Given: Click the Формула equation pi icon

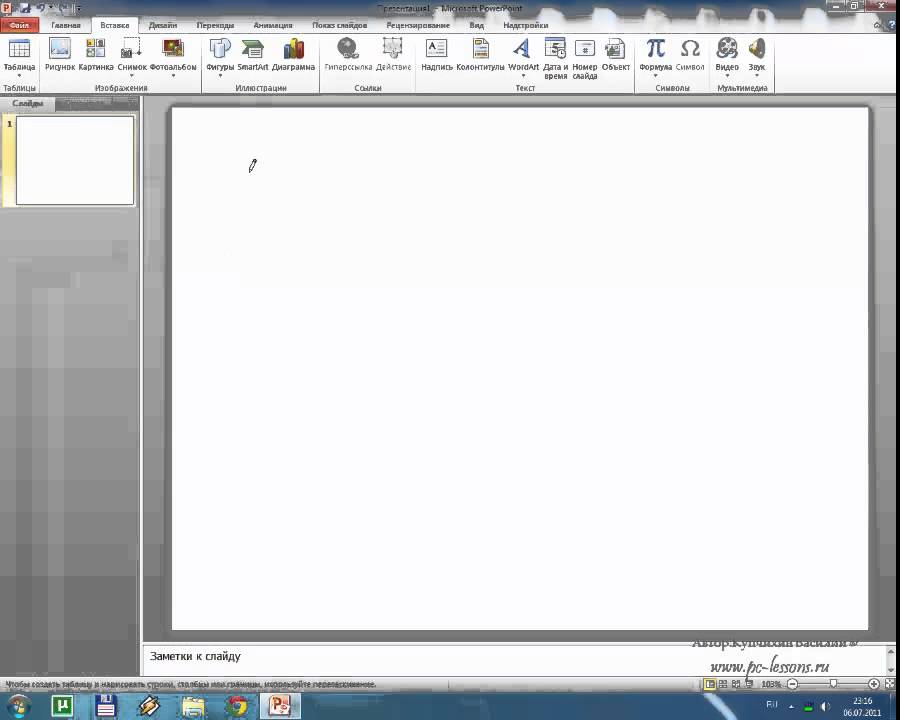Looking at the screenshot, I should coord(655,48).
